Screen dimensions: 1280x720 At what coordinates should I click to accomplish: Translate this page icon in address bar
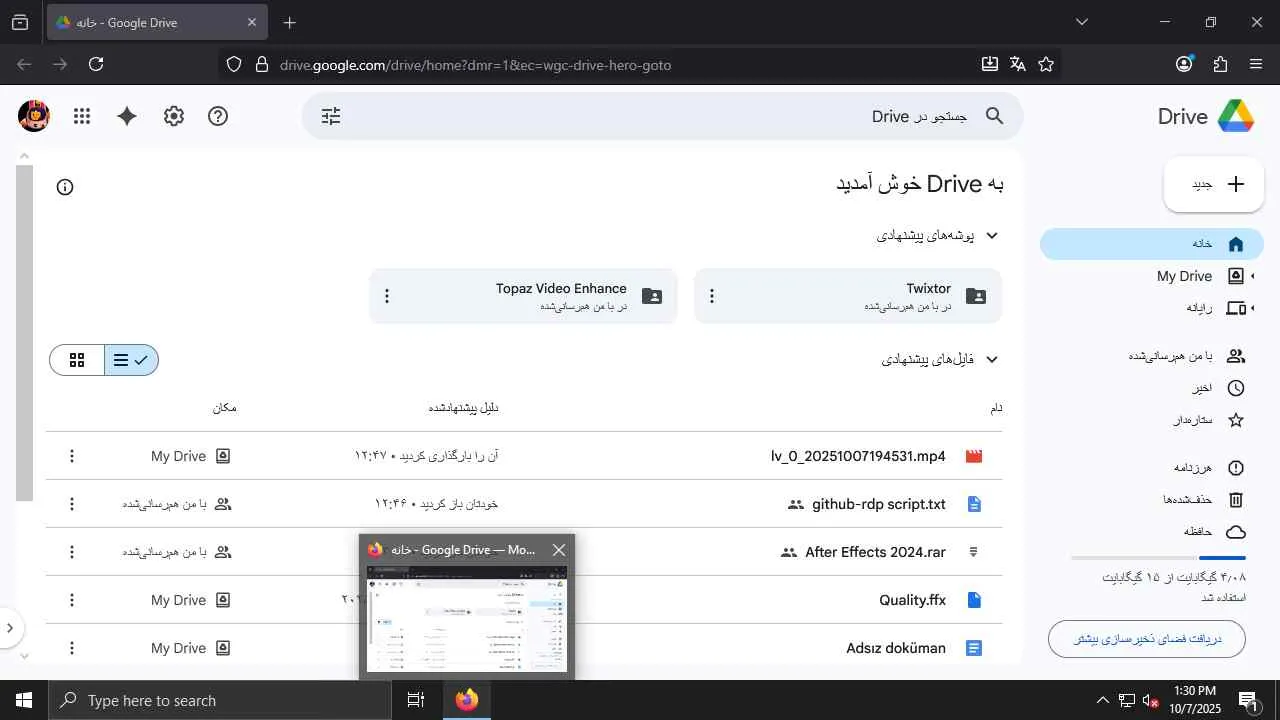click(x=1018, y=64)
